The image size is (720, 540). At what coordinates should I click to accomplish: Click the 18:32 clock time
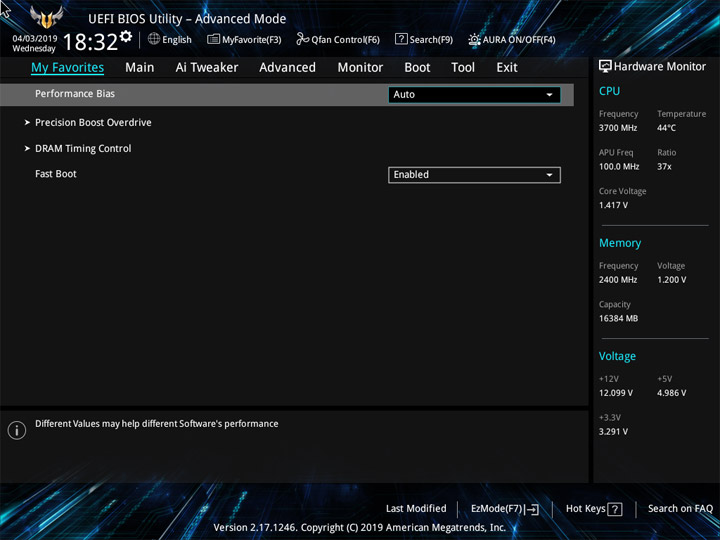[90, 42]
